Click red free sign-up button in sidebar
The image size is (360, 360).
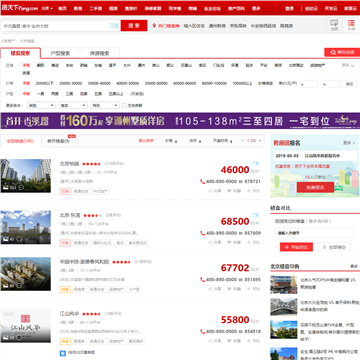coord(315,187)
